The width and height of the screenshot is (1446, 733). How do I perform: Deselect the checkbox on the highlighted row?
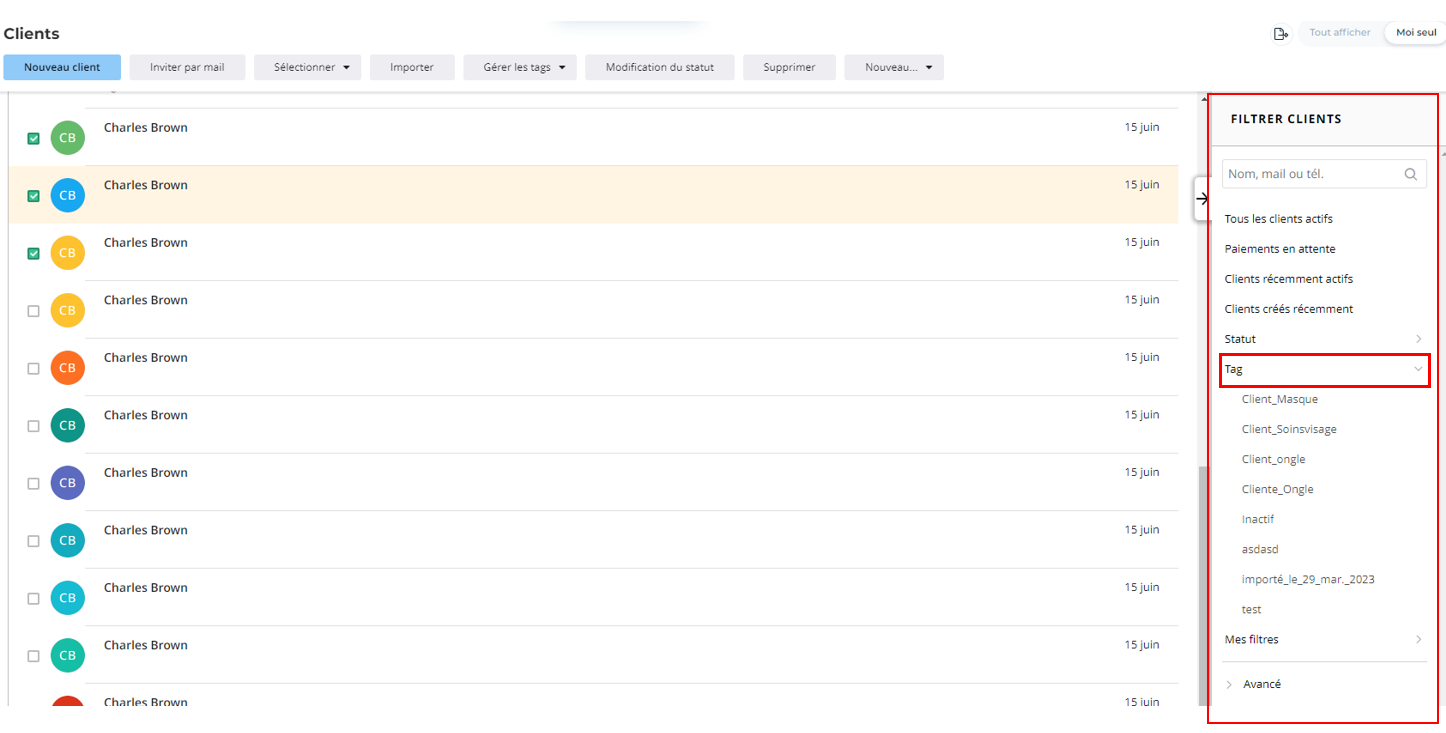click(32, 194)
